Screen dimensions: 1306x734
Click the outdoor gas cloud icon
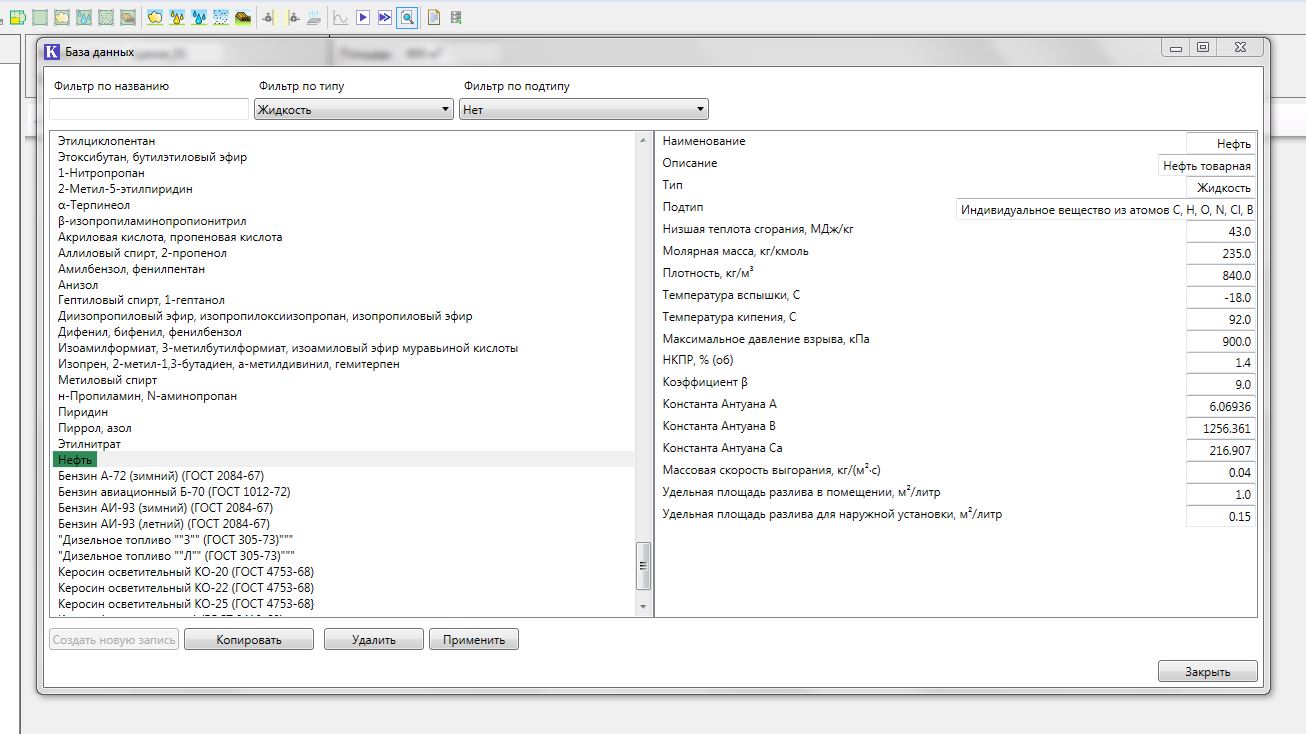pos(155,17)
